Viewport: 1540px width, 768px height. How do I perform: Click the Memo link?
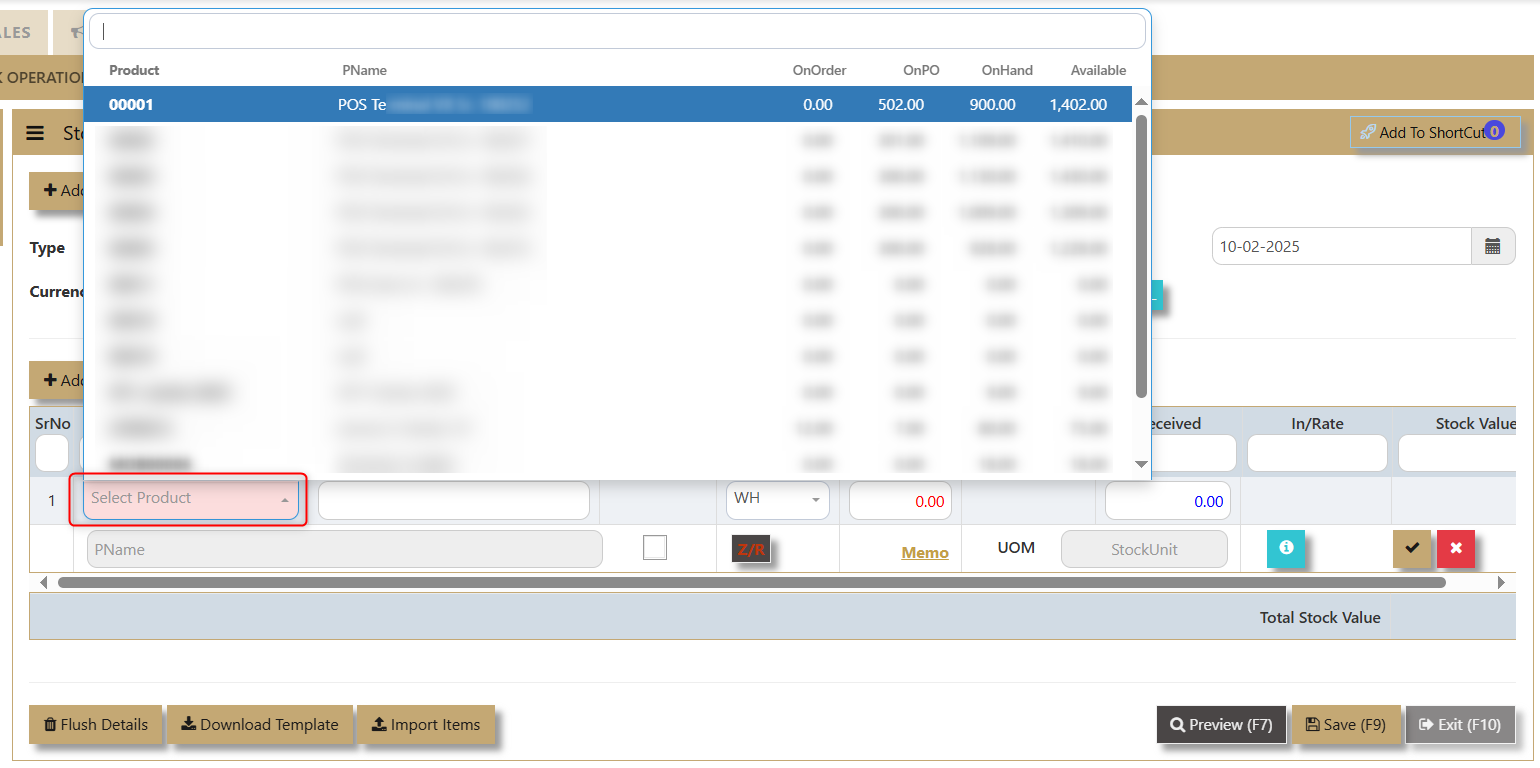coord(924,552)
